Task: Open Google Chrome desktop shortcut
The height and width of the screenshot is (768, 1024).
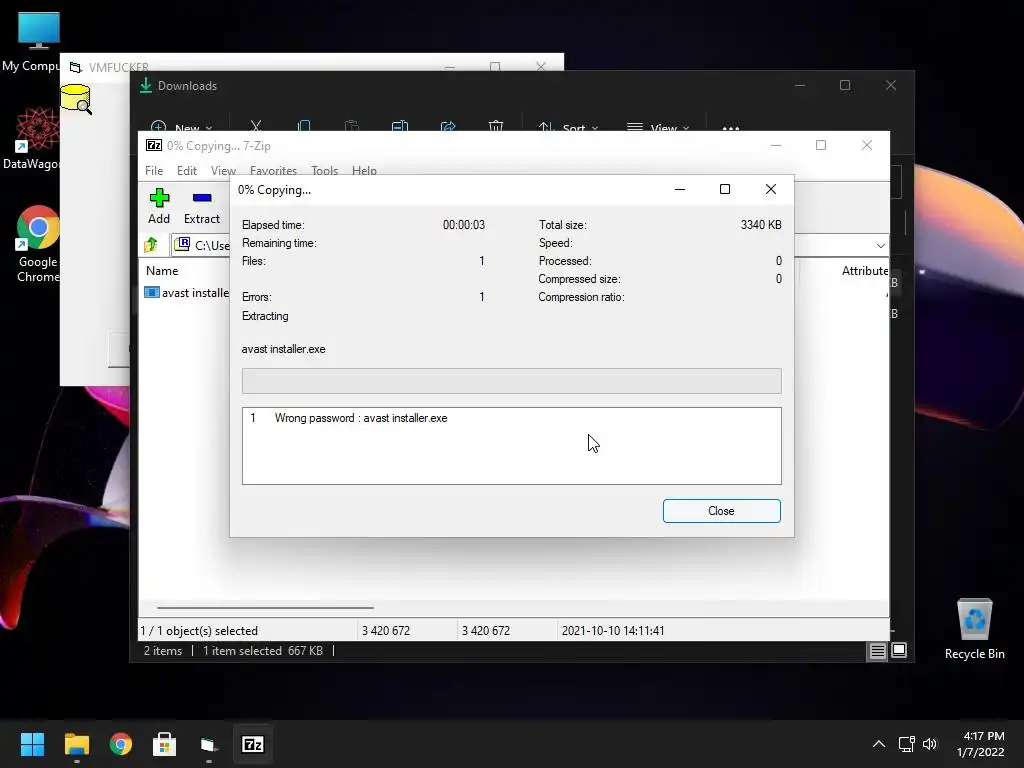Action: click(x=38, y=244)
